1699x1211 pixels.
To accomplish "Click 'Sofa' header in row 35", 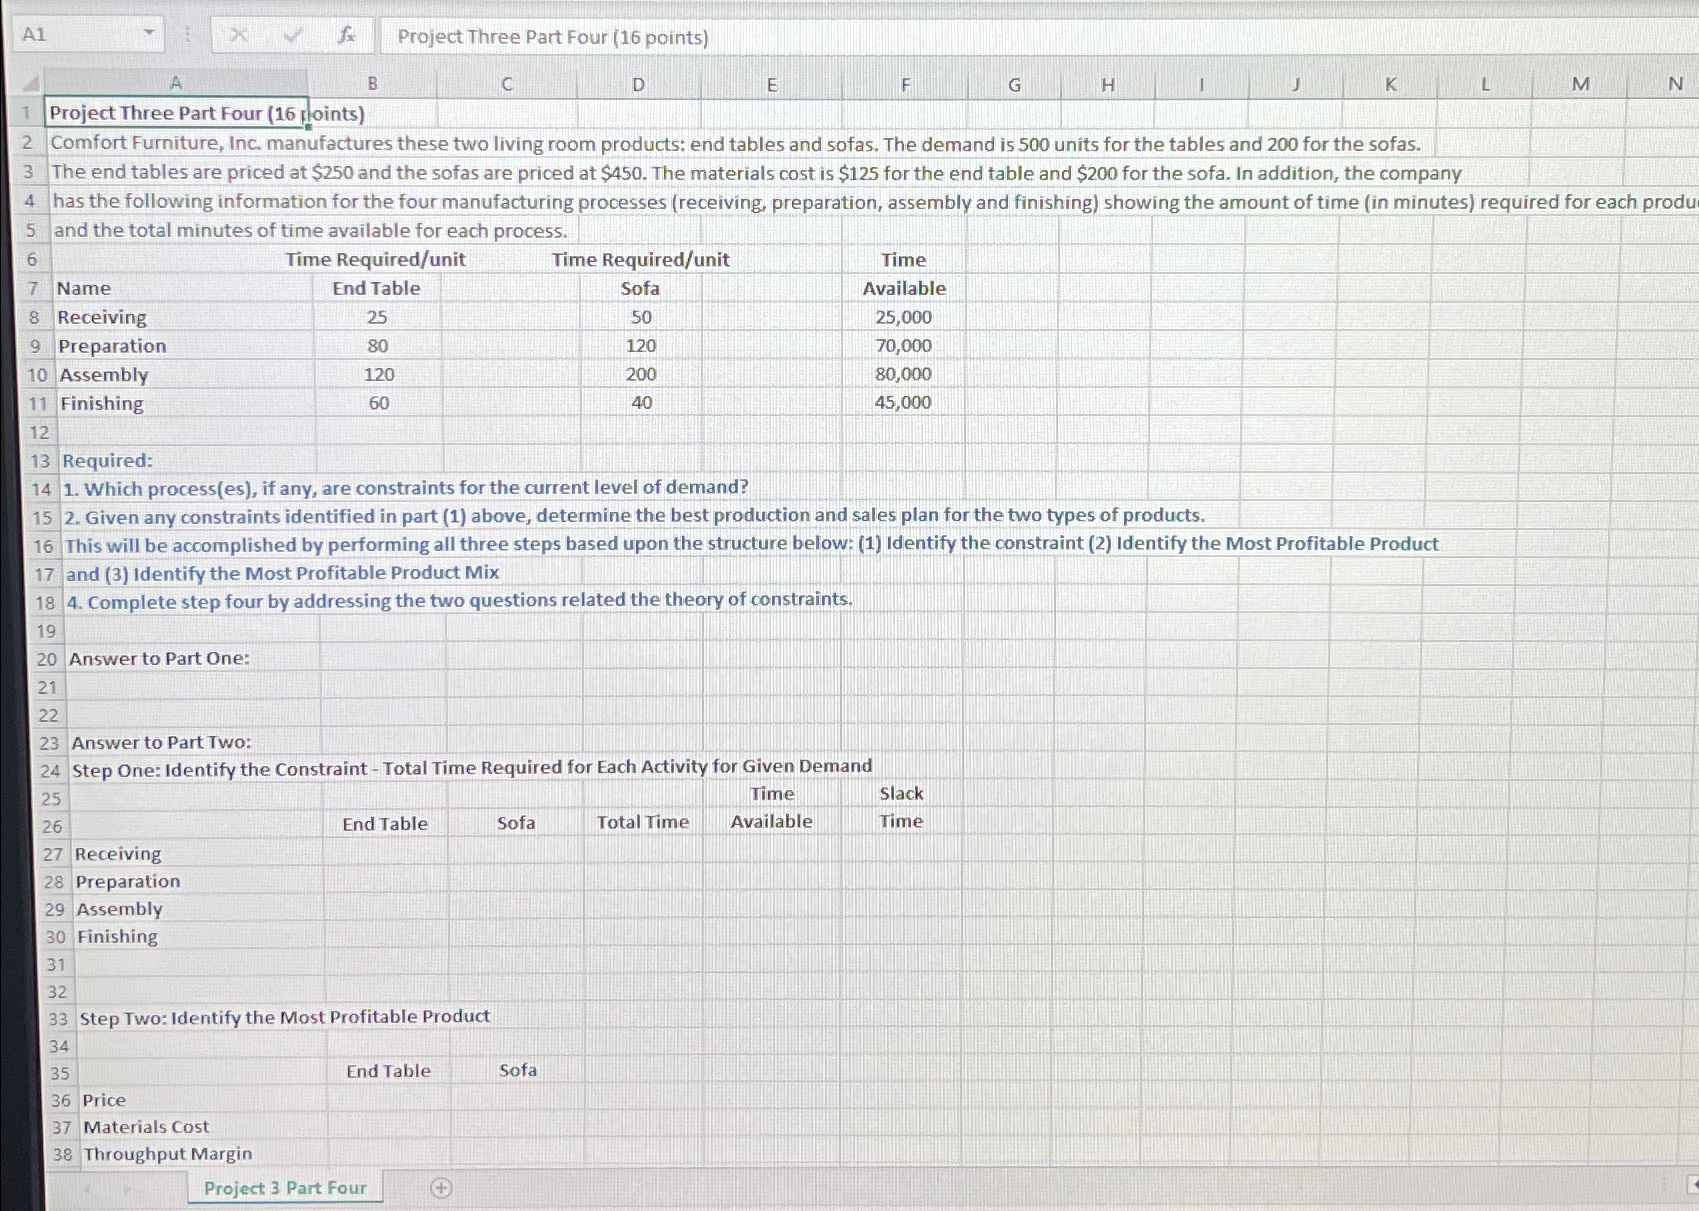I will click(x=518, y=1070).
